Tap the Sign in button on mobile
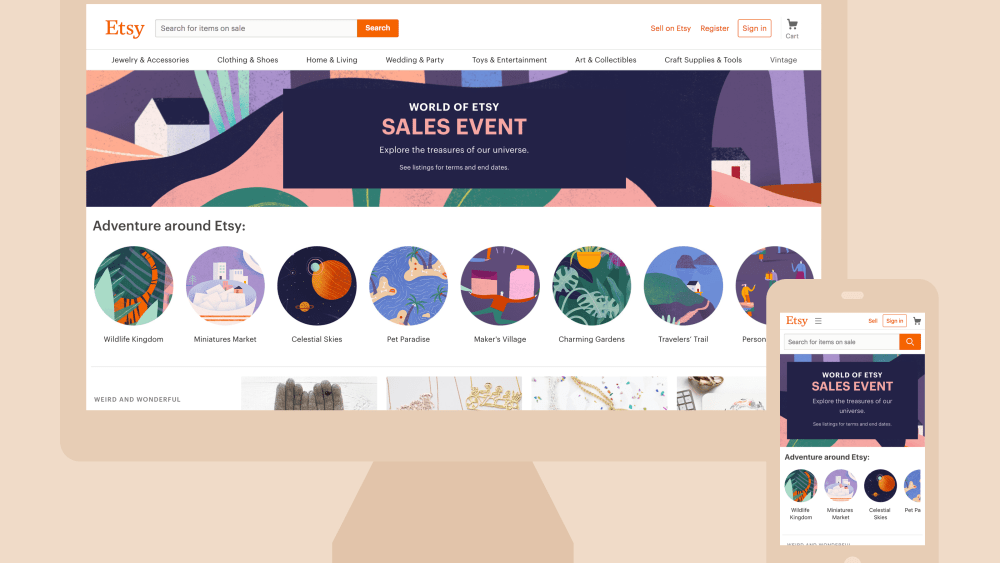Image resolution: width=1000 pixels, height=563 pixels. (894, 321)
